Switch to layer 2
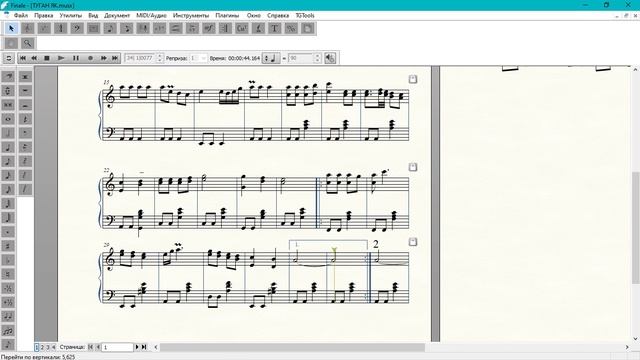This screenshot has height=360, width=640. click(x=42, y=347)
